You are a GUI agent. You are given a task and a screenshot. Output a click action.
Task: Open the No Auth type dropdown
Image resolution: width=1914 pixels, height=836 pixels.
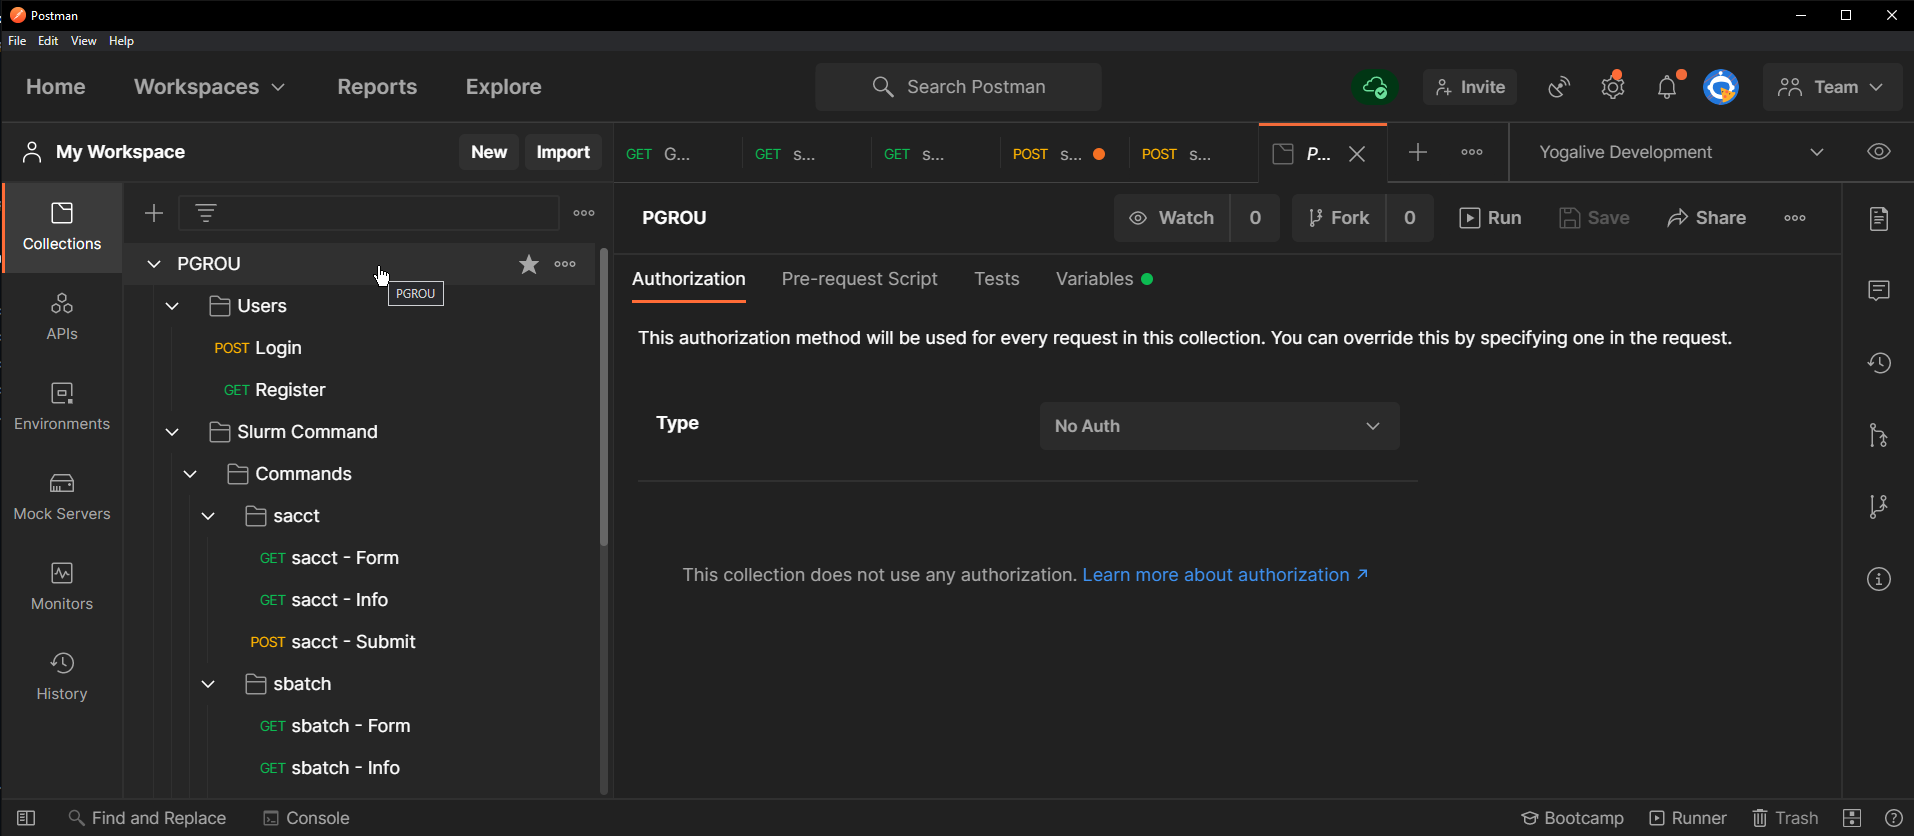tap(1219, 426)
